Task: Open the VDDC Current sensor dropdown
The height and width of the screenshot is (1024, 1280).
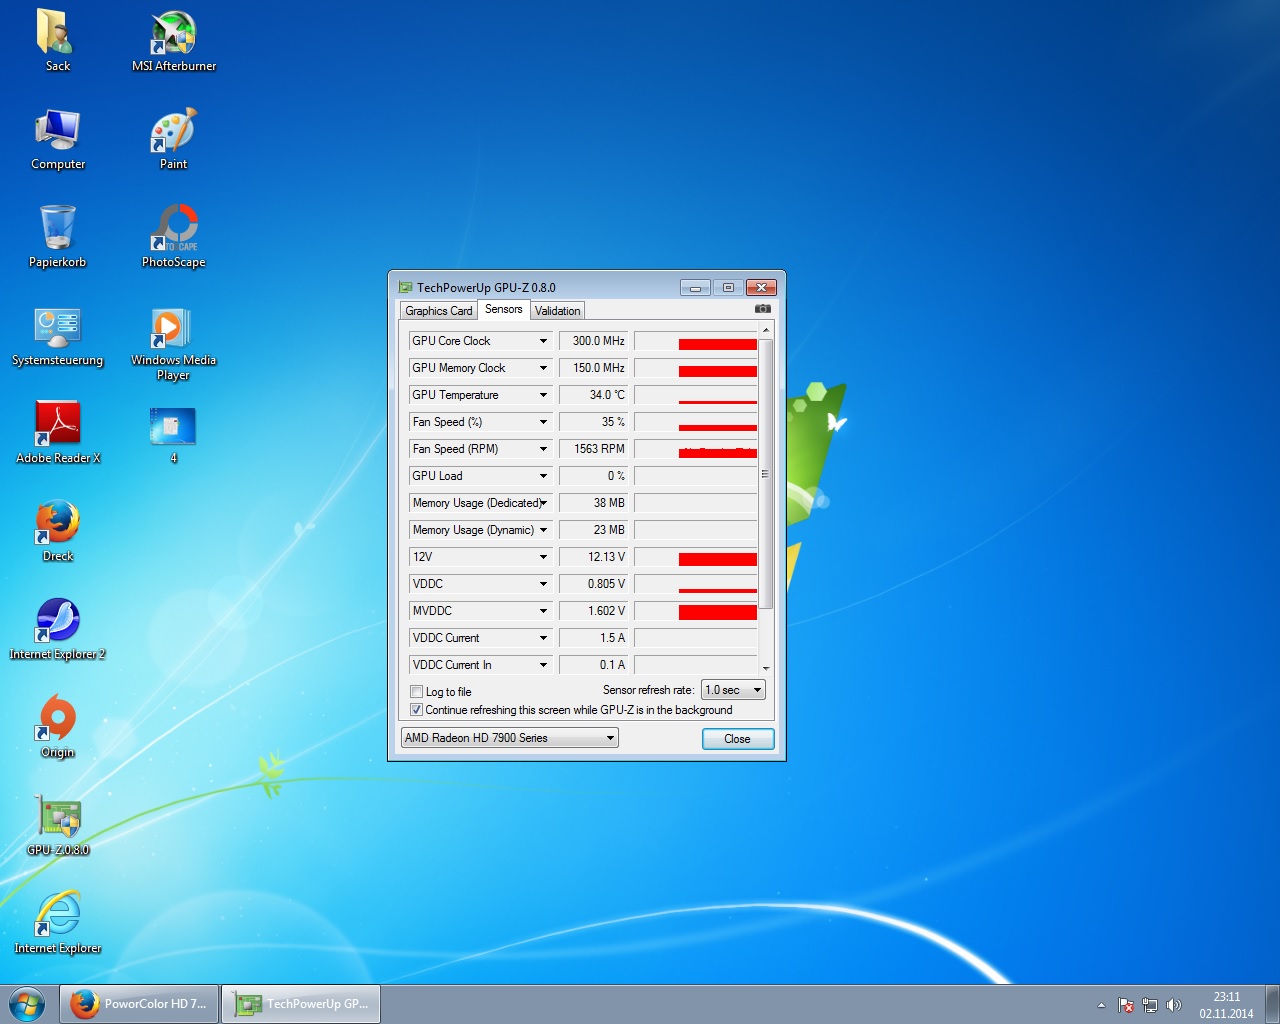Action: 544,638
